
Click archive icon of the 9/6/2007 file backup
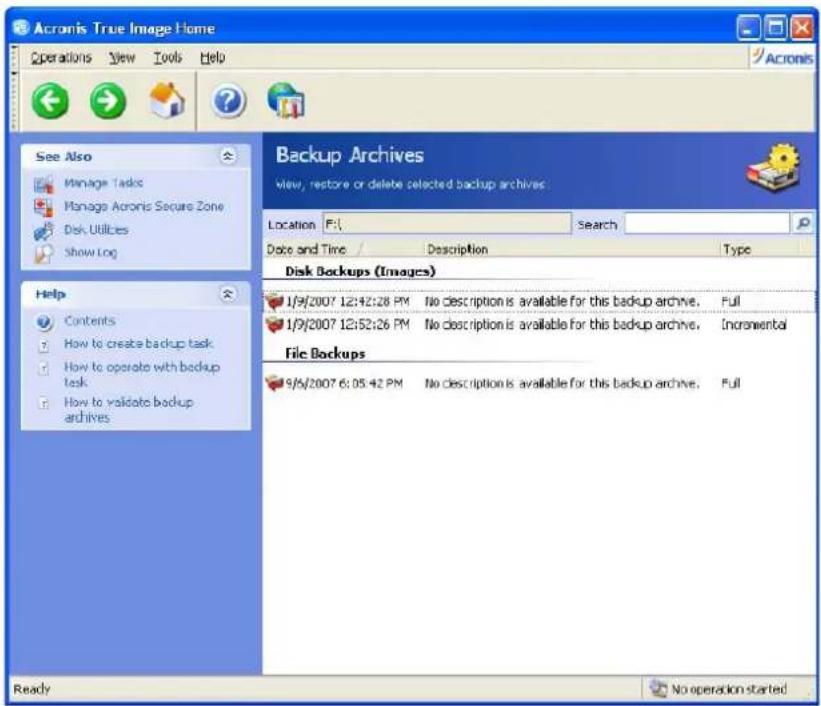274,383
